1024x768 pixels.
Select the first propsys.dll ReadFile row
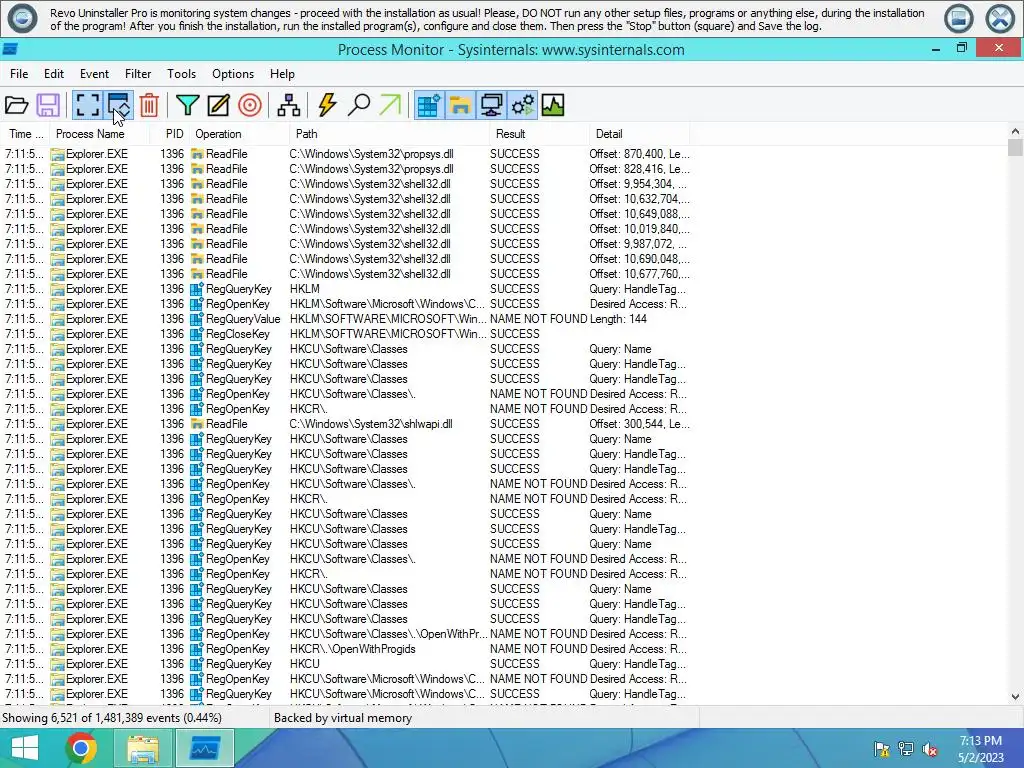tap(346, 153)
